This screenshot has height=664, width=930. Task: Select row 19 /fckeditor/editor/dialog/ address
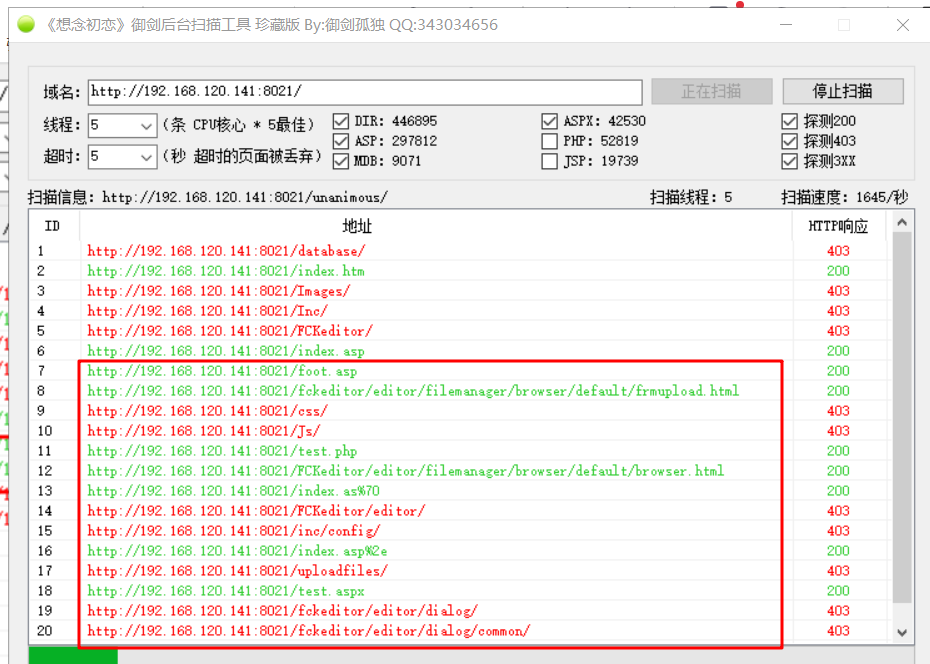tap(282, 611)
